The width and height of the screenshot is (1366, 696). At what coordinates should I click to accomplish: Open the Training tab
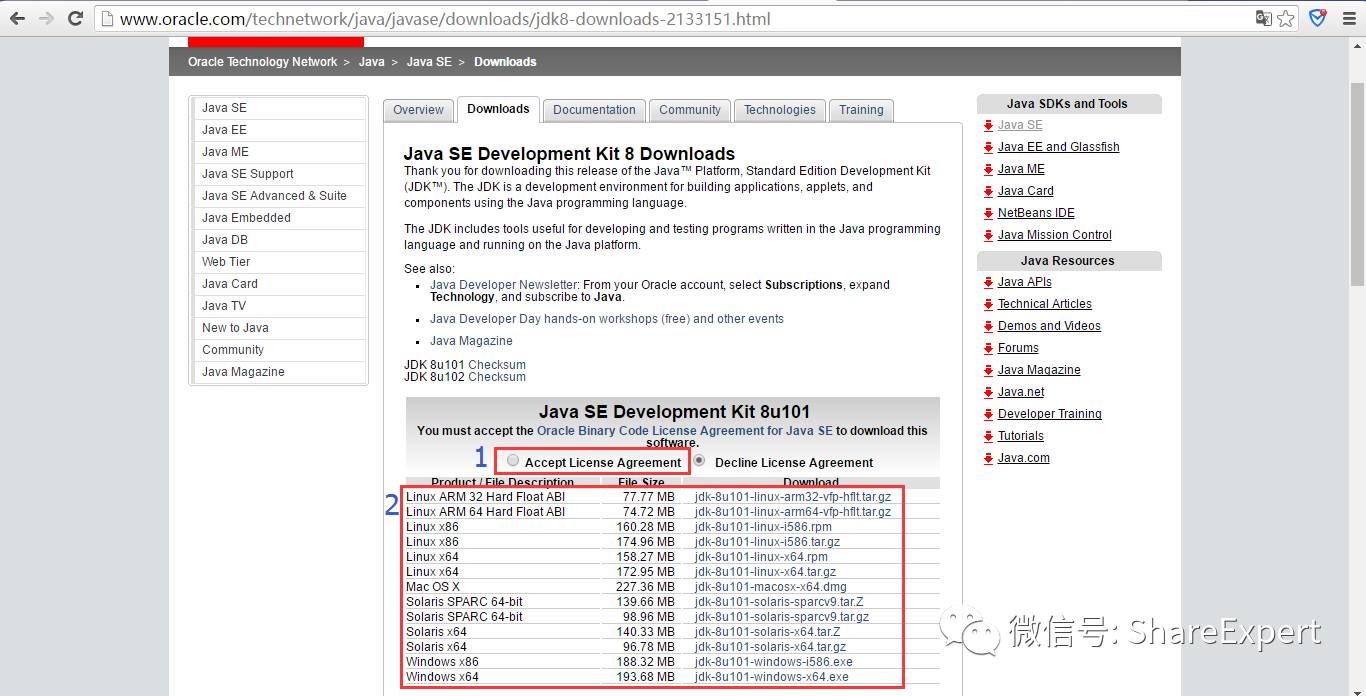coord(861,110)
